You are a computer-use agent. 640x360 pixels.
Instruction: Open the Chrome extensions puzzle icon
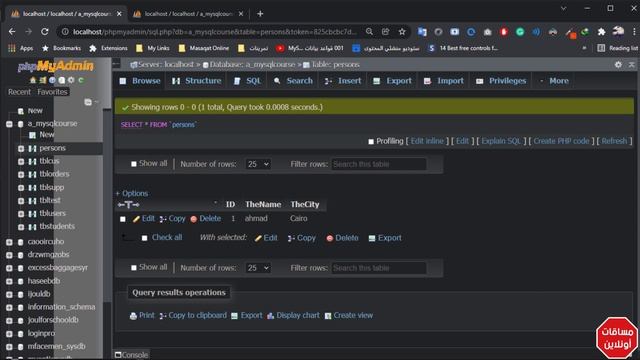(601, 31)
